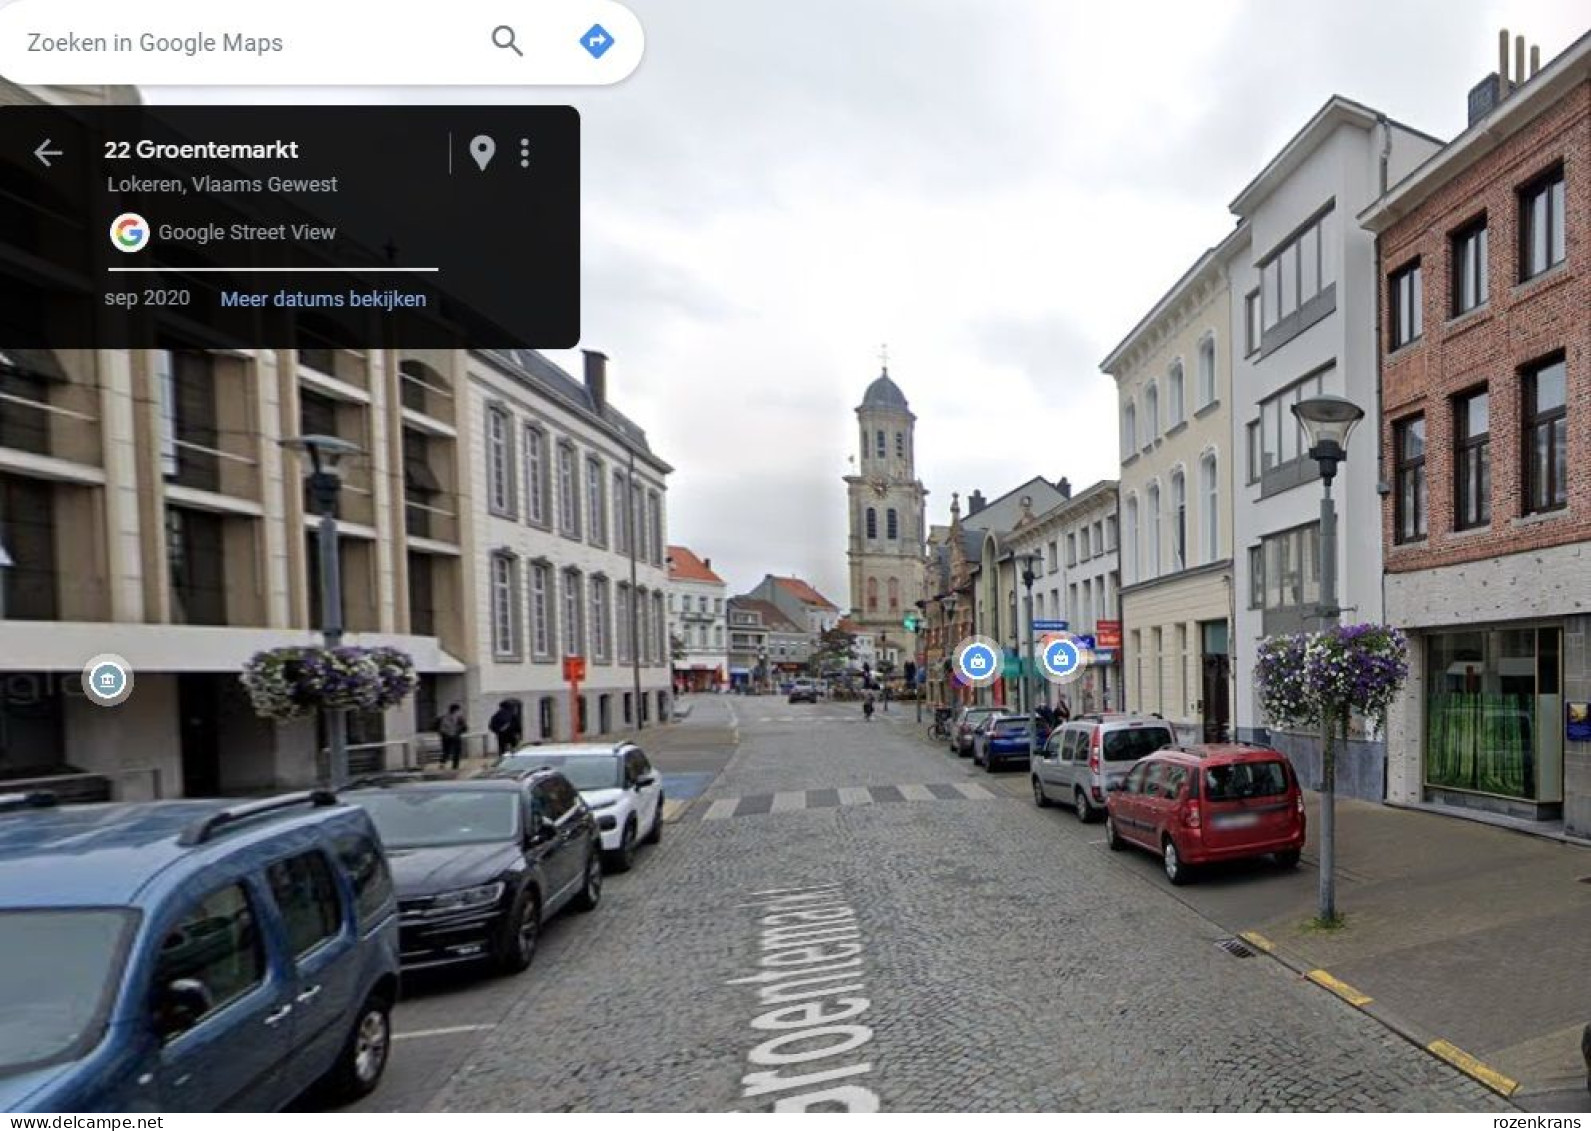
Task: Click the Google logo next to Street View
Action: click(x=129, y=232)
